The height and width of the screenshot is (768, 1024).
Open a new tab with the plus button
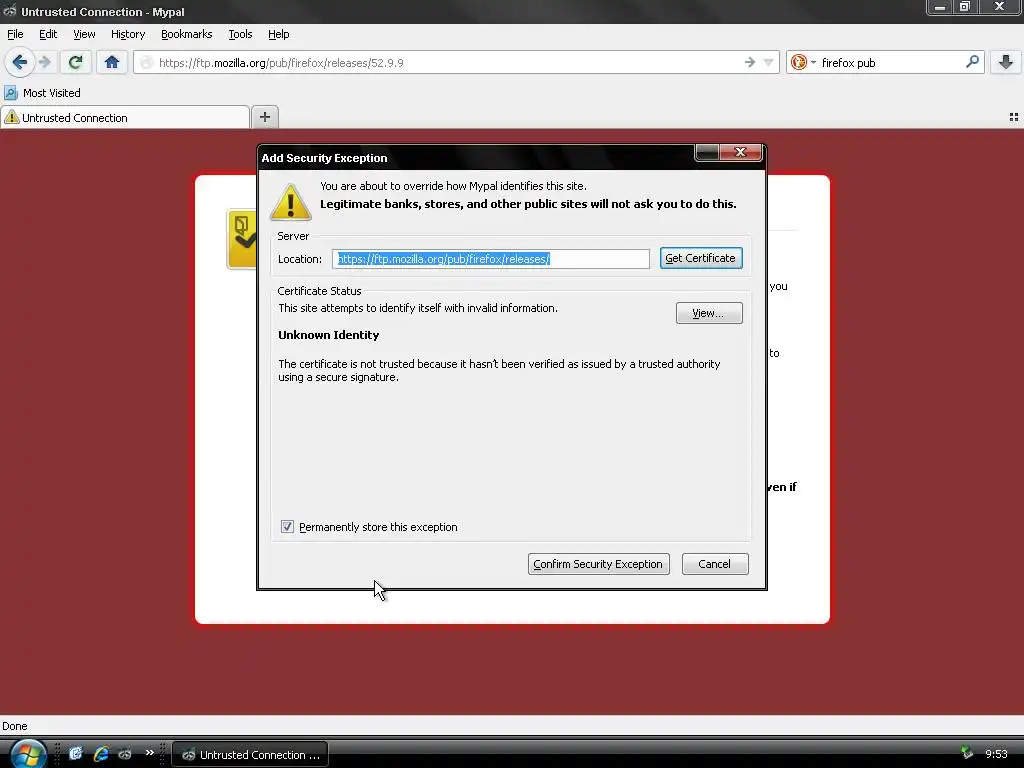tap(264, 117)
